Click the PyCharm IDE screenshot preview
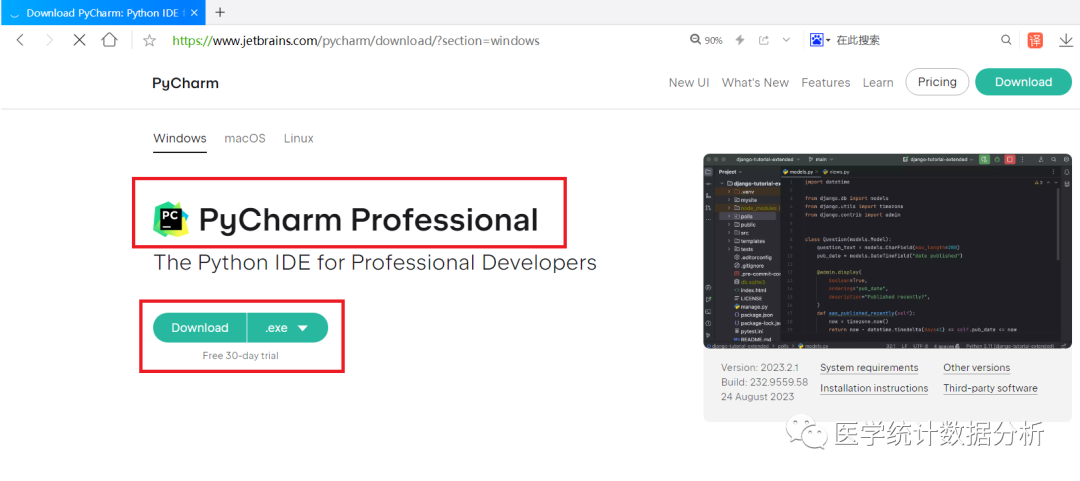The image size is (1080, 481). tap(887, 251)
